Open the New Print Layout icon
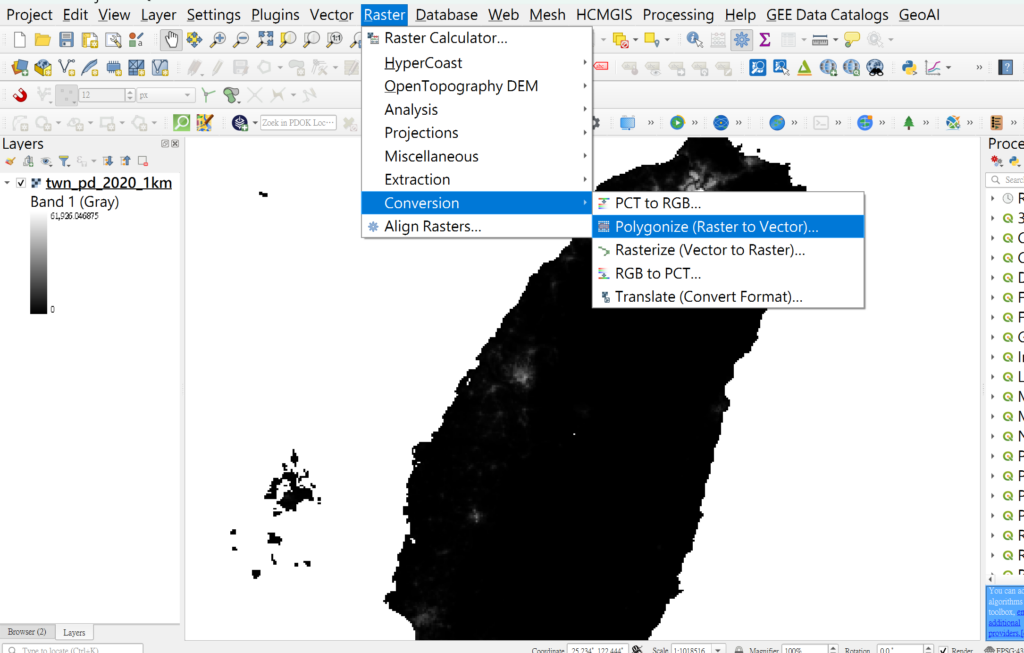 [x=89, y=40]
